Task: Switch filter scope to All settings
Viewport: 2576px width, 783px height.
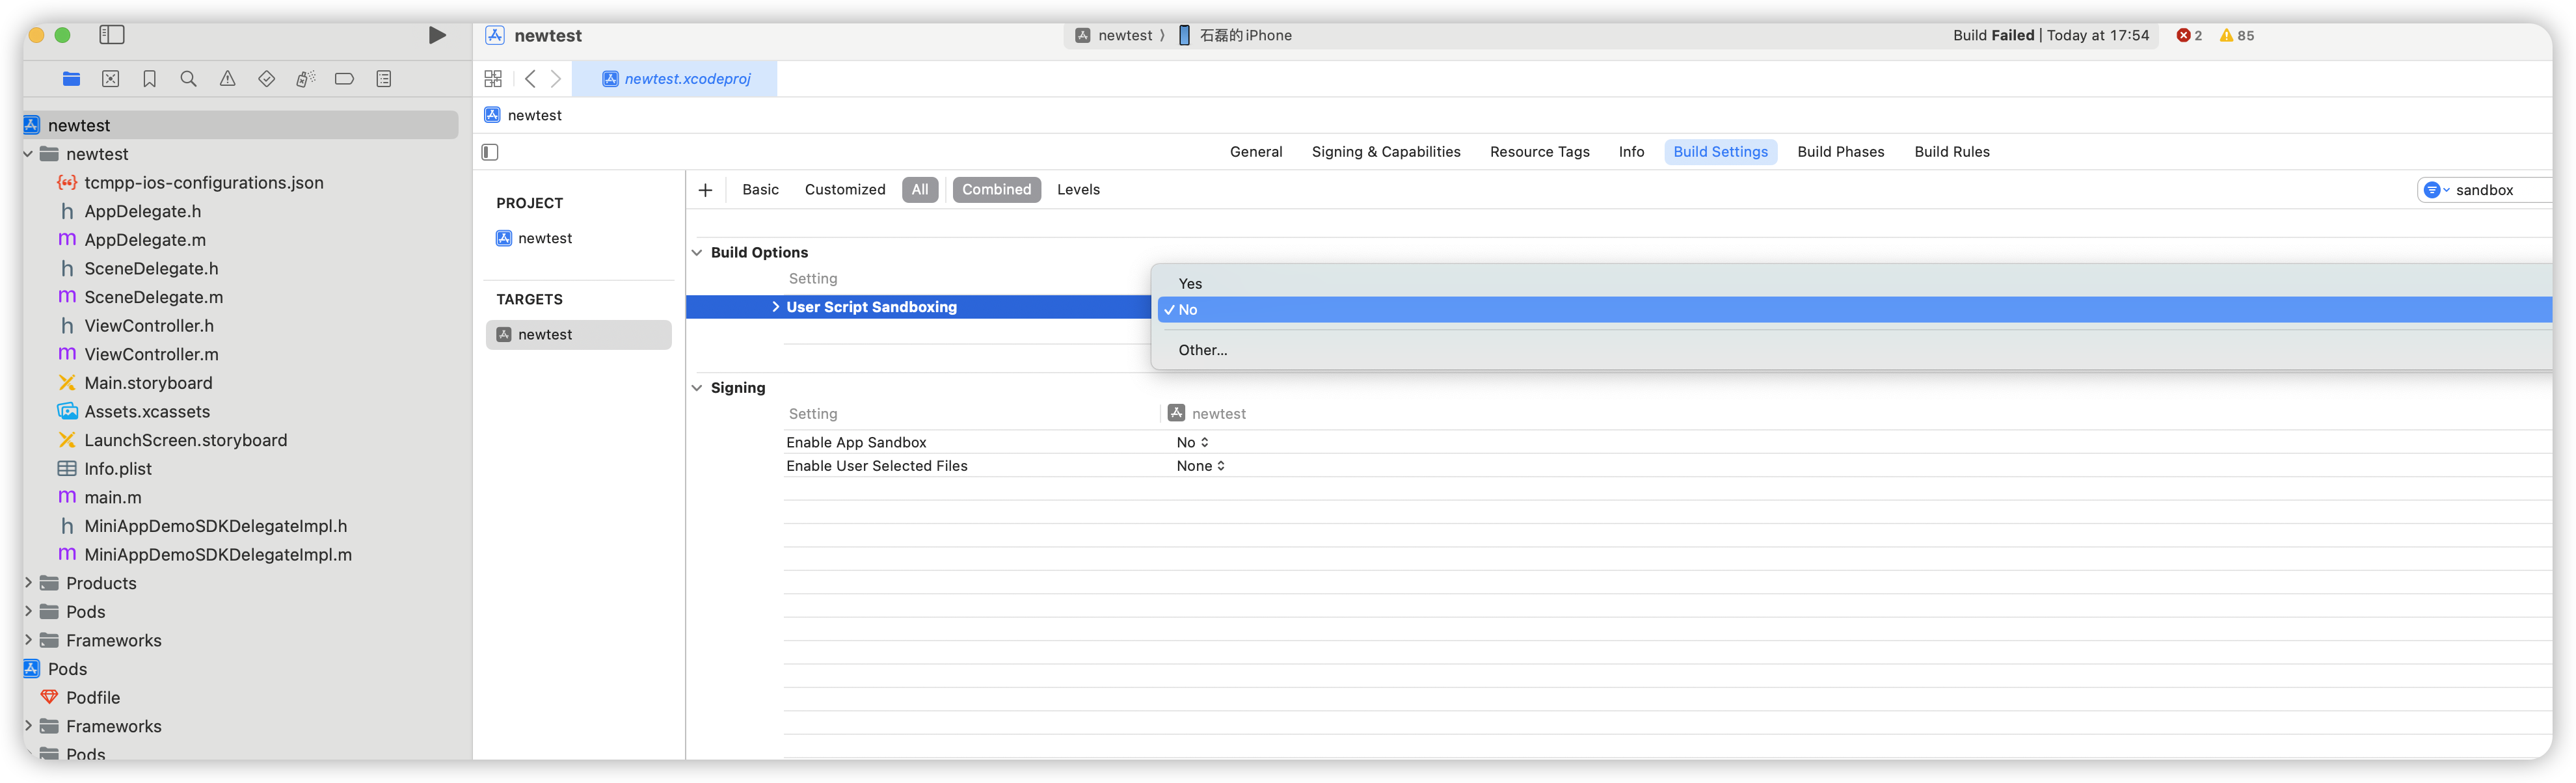Action: (x=920, y=190)
